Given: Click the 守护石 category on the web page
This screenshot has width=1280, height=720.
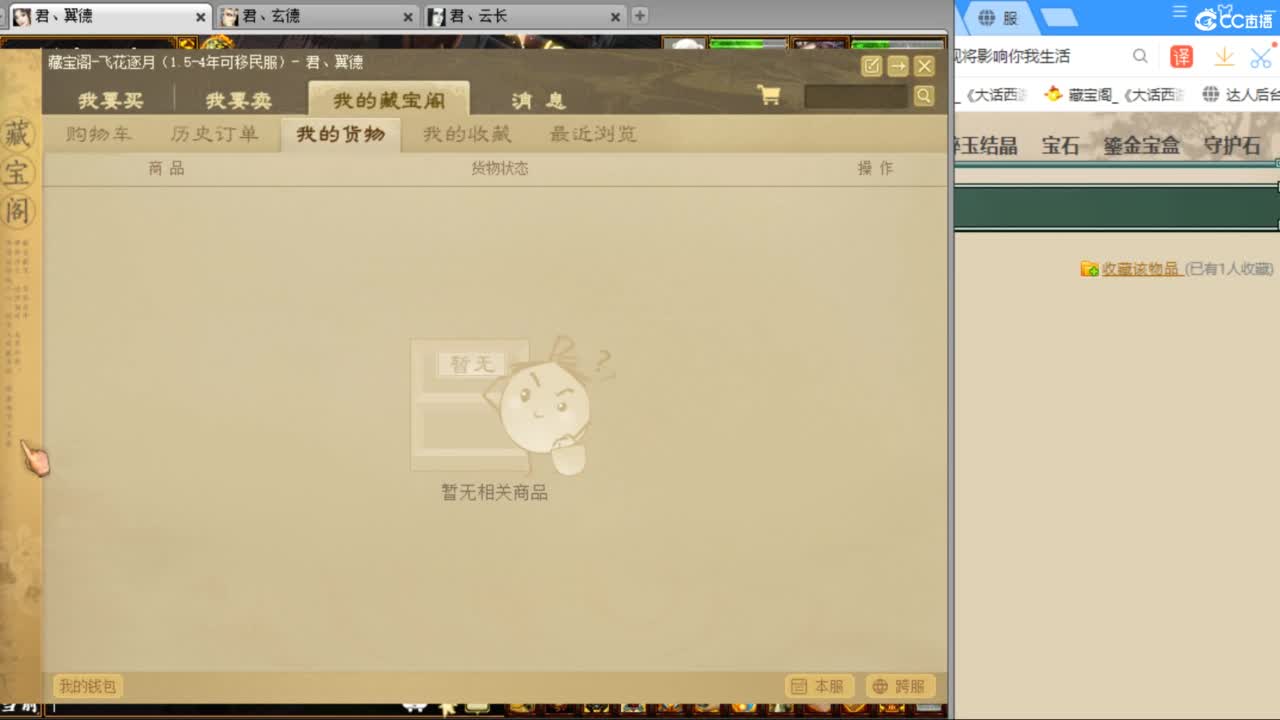Looking at the screenshot, I should tap(1231, 145).
